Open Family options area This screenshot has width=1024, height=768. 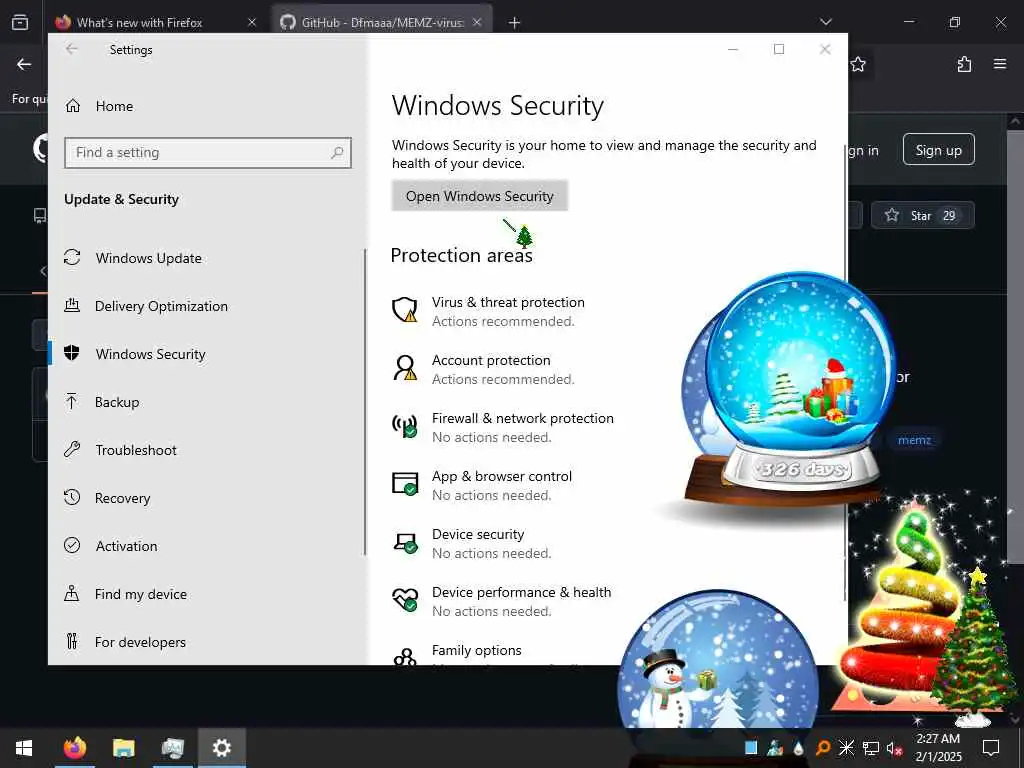(477, 650)
